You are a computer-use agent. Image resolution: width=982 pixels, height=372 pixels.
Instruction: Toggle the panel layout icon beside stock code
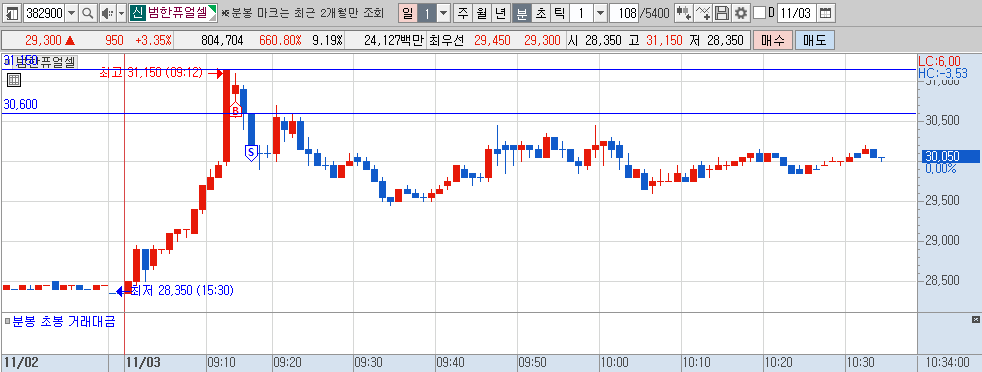12,13
